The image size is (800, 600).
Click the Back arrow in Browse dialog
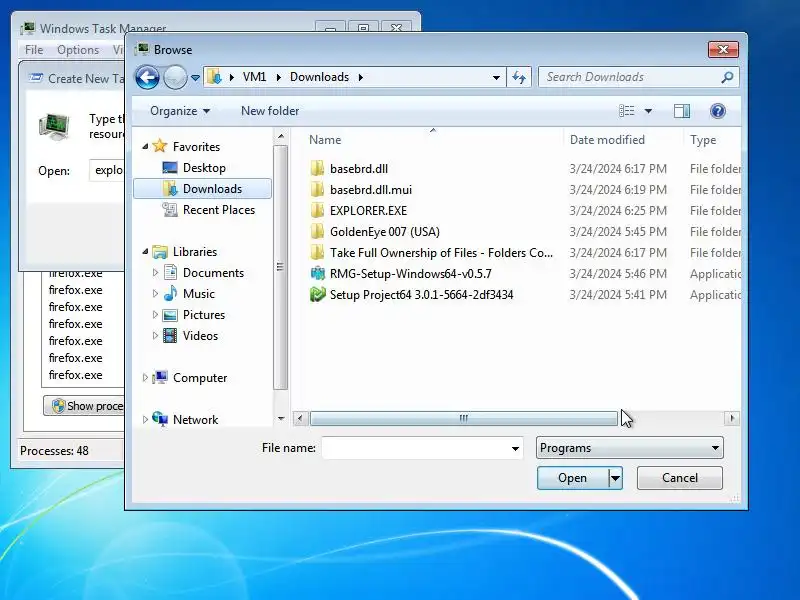[x=147, y=78]
